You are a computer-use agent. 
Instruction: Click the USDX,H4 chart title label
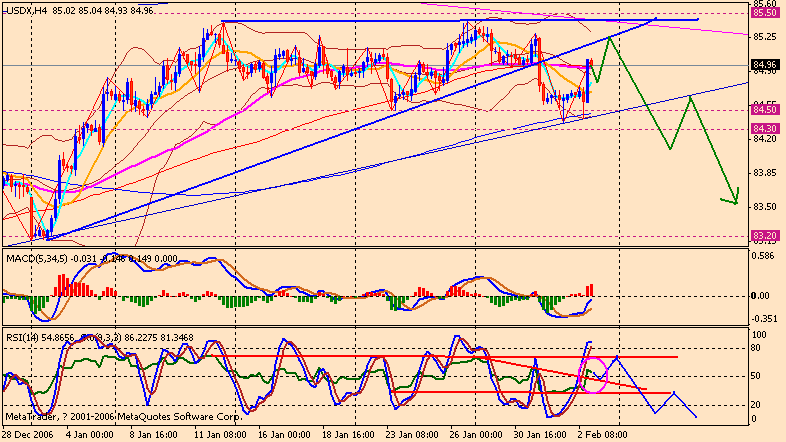click(26, 10)
